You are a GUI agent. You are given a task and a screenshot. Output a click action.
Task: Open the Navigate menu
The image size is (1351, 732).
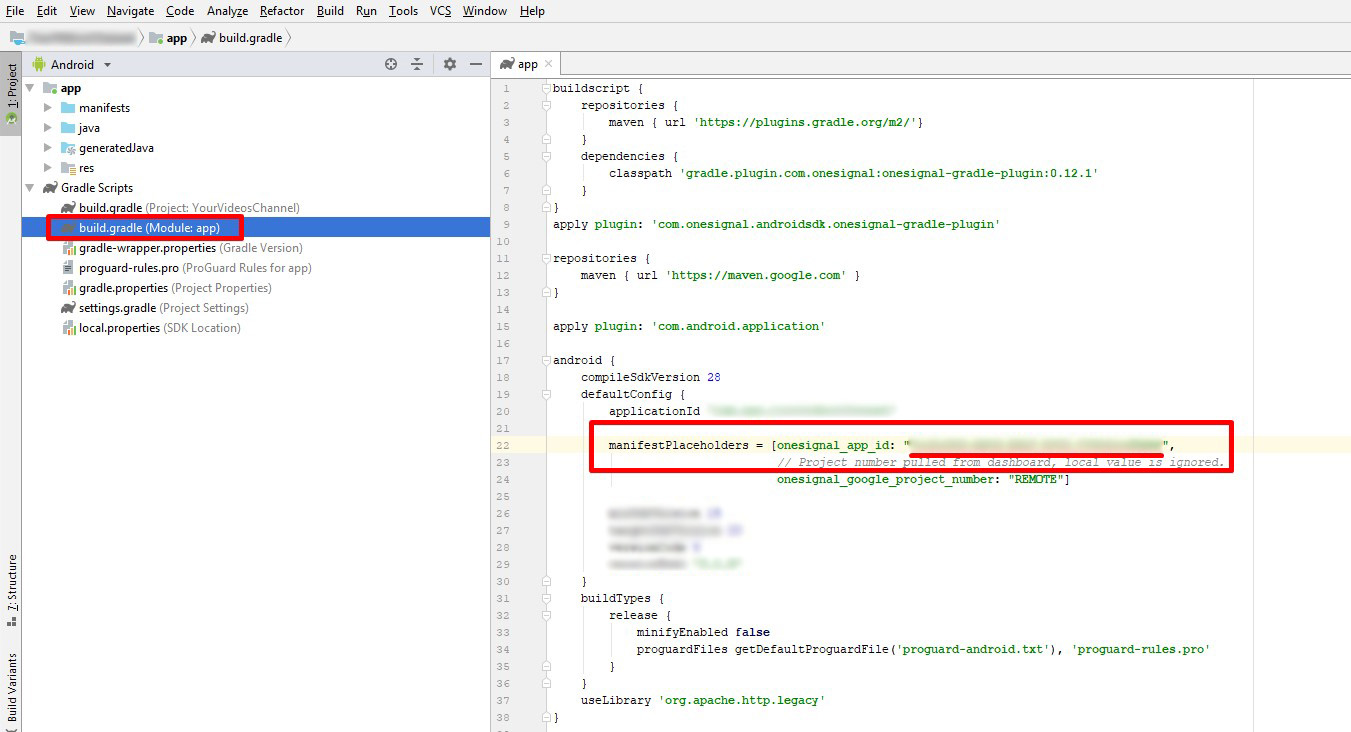pyautogui.click(x=131, y=11)
